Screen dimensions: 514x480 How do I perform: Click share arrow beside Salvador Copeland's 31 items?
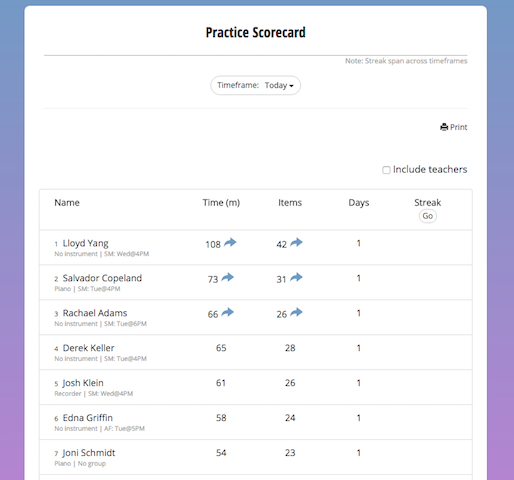[296, 277]
